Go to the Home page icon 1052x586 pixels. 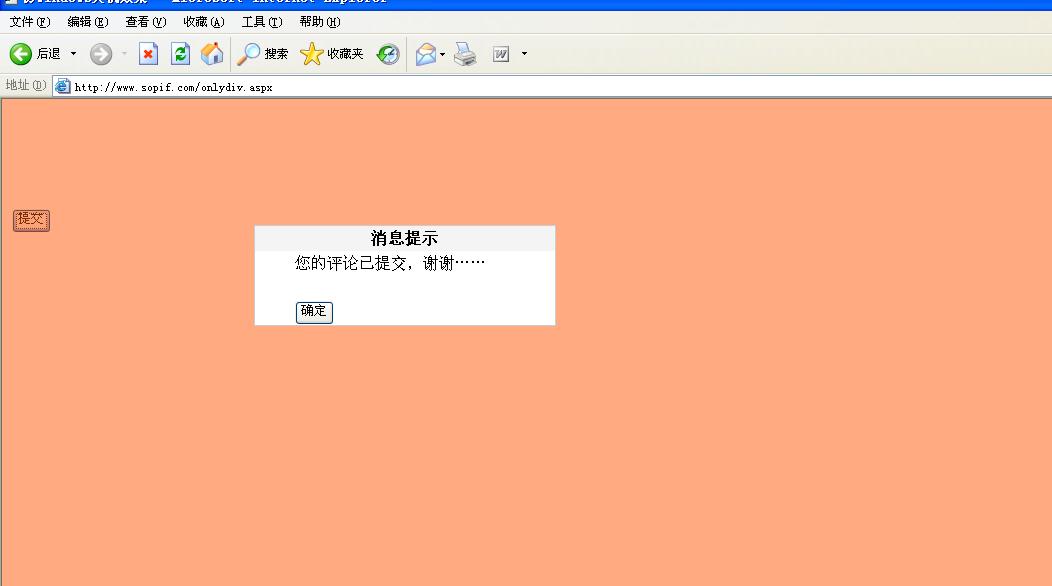tap(212, 54)
